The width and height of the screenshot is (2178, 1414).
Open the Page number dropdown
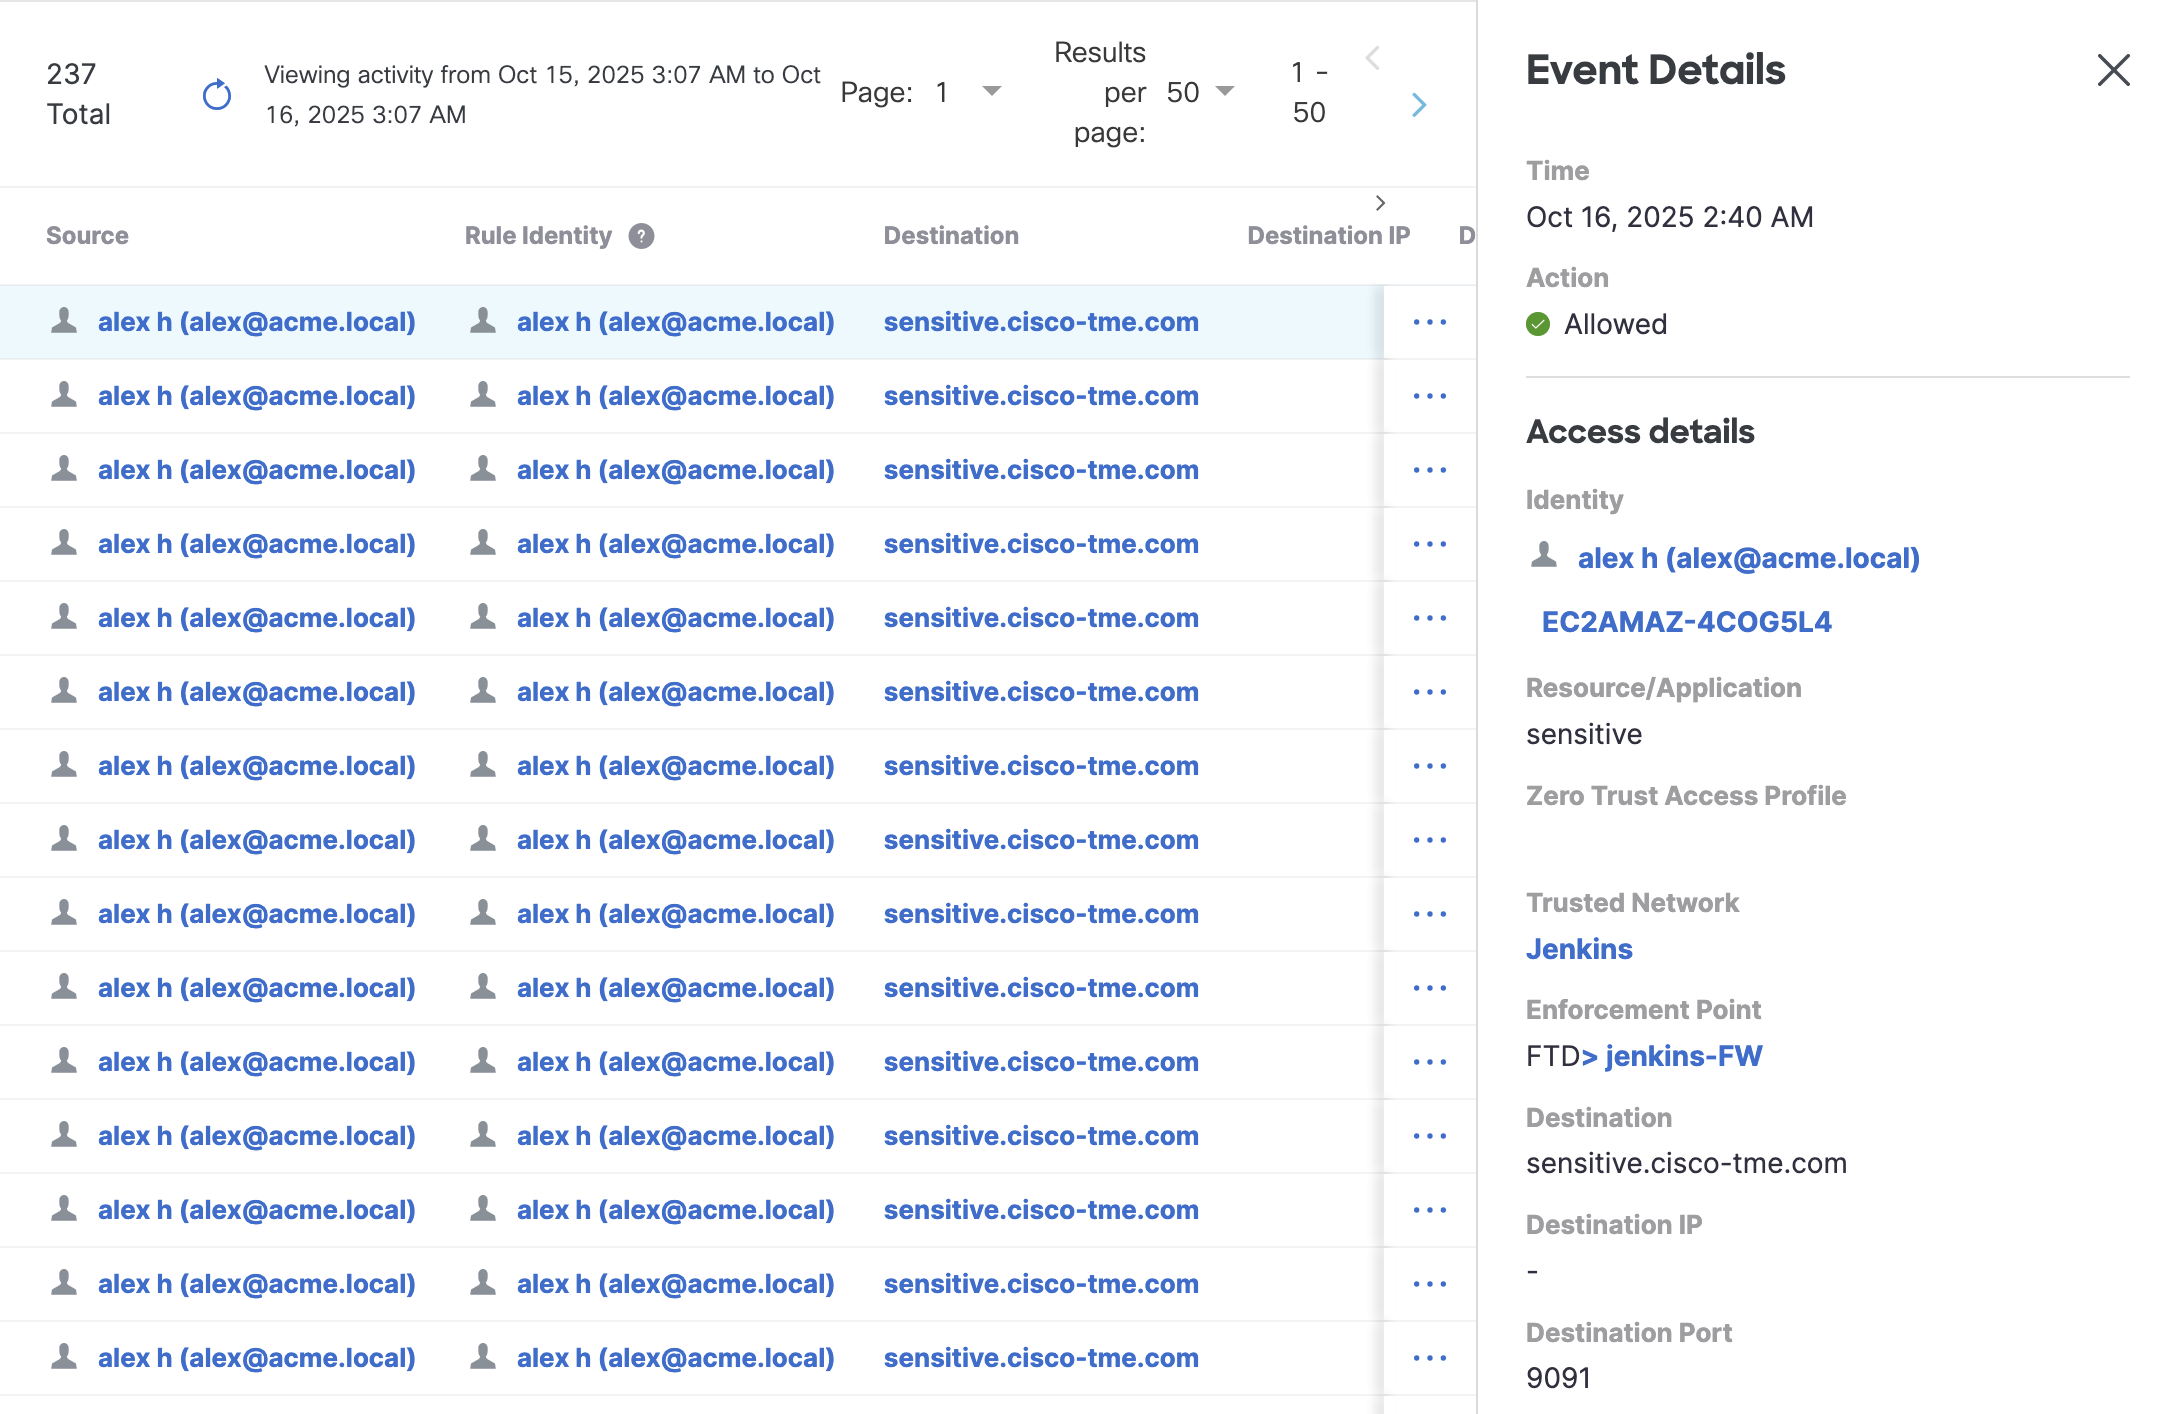pyautogui.click(x=991, y=92)
